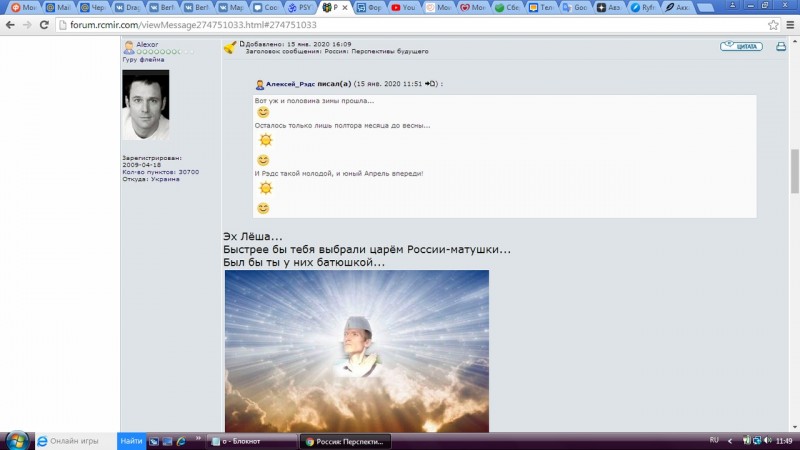Click the print post icon
The width and height of the screenshot is (800, 450).
(x=781, y=46)
